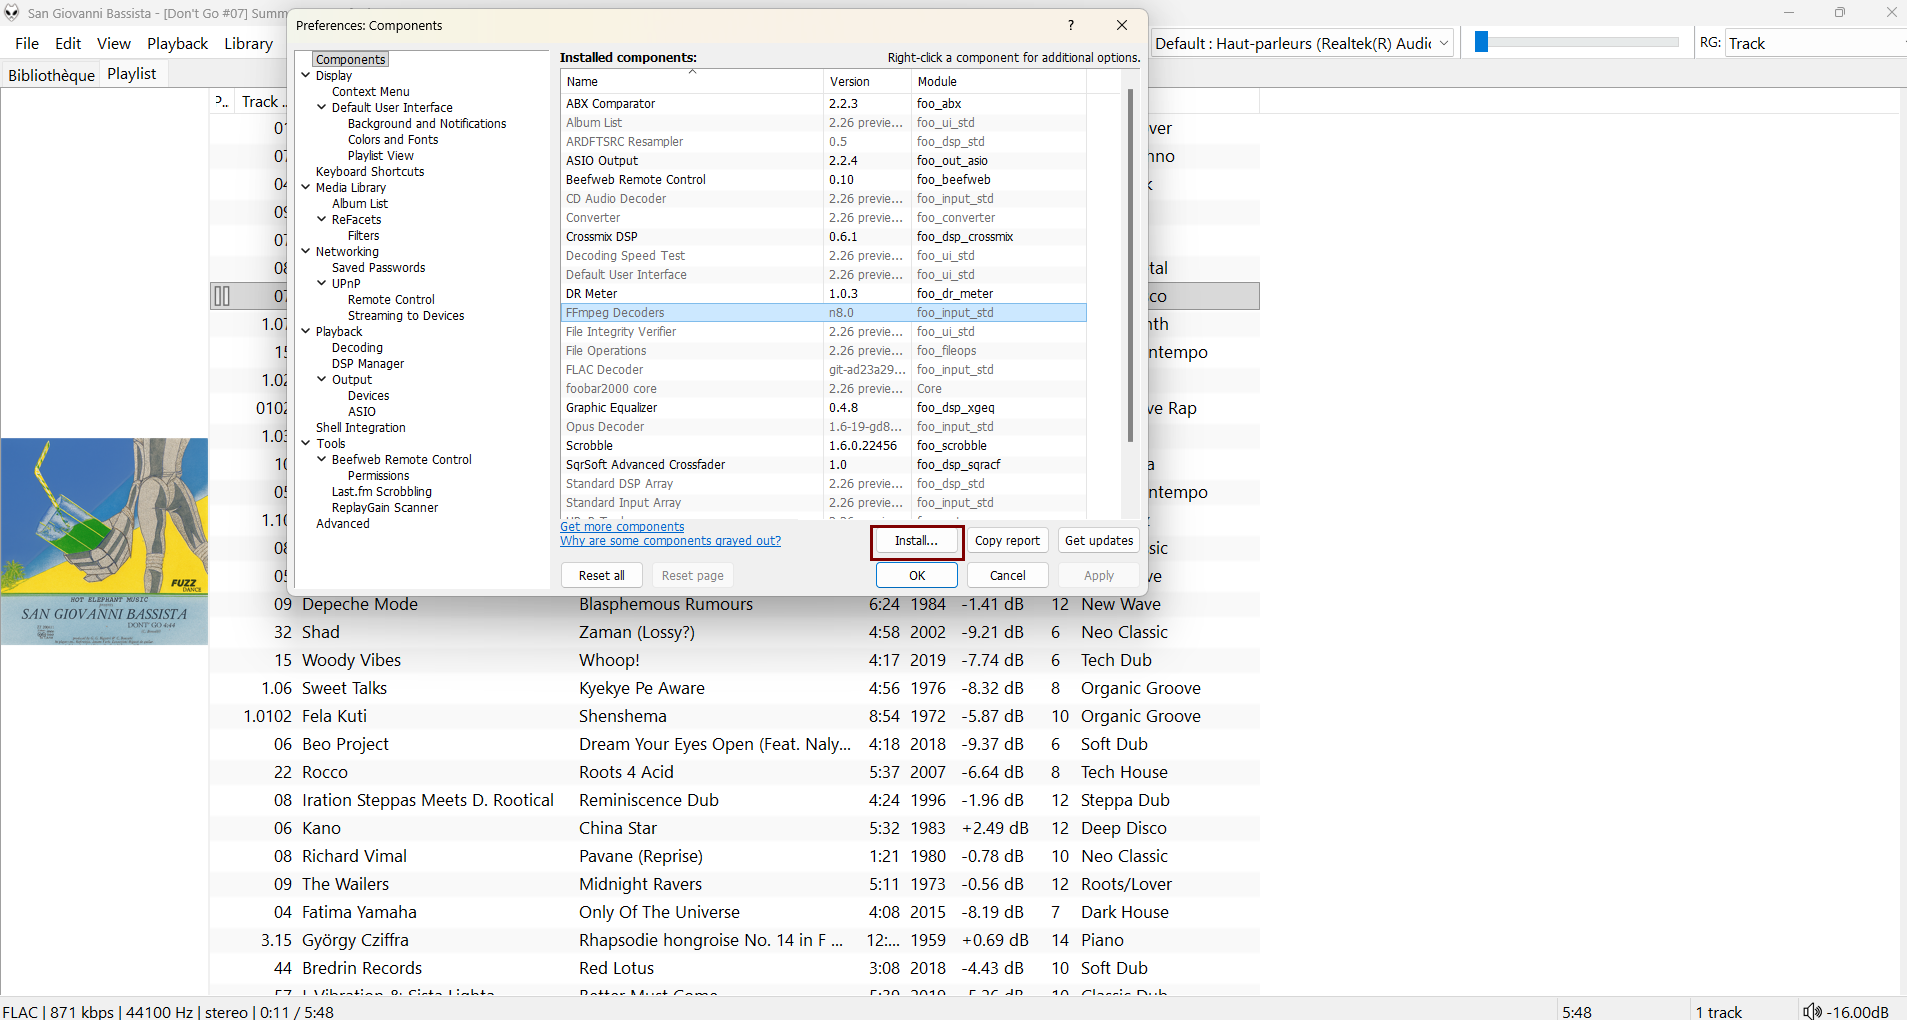Click the Reset all button
Image resolution: width=1907 pixels, height=1020 pixels.
point(602,575)
